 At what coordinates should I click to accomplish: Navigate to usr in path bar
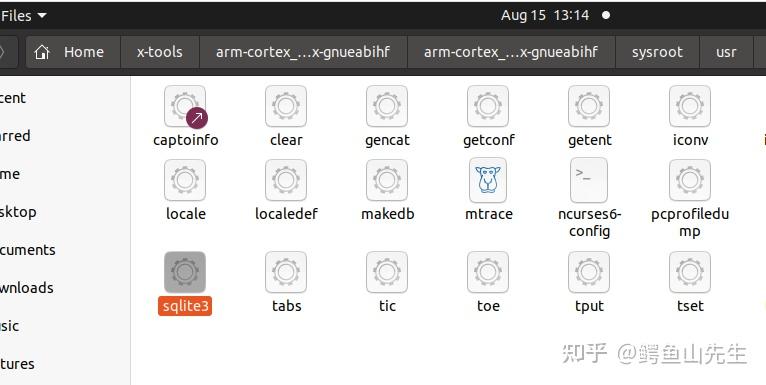pos(726,52)
